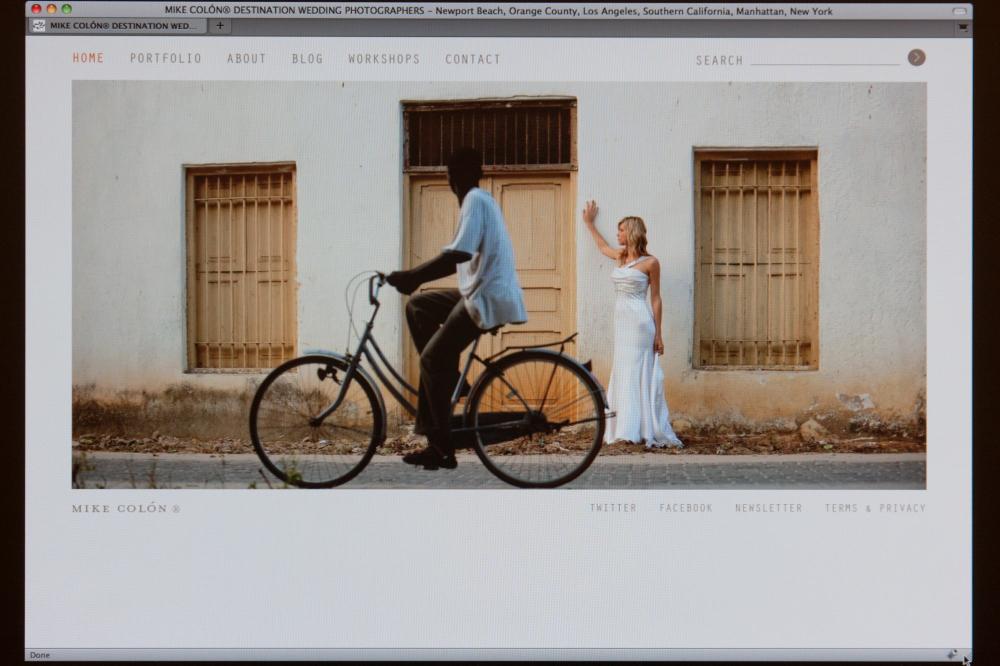This screenshot has height=666, width=1000.
Task: Open the Portfolio section
Action: 165,58
